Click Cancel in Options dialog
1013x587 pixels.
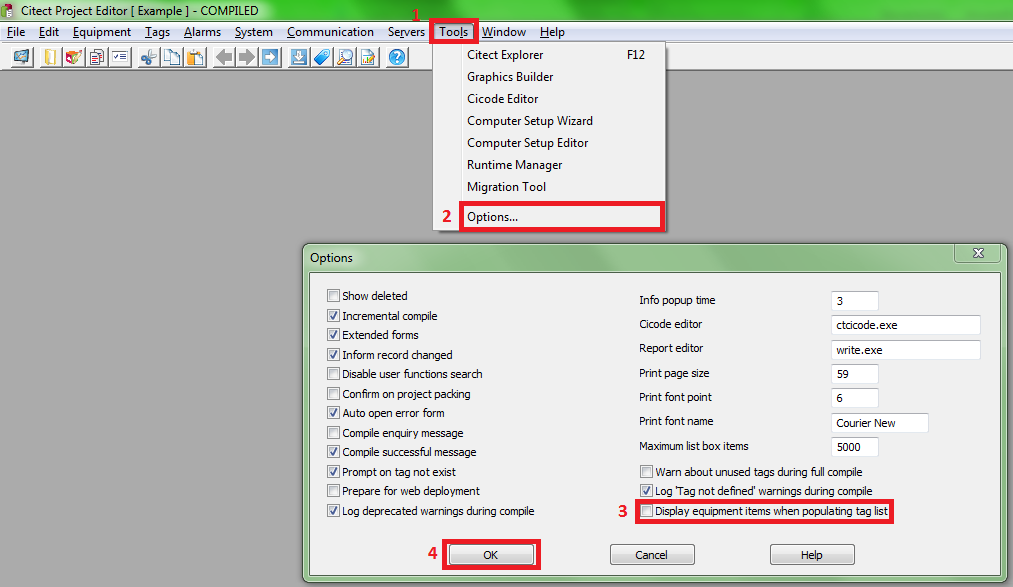pos(652,555)
